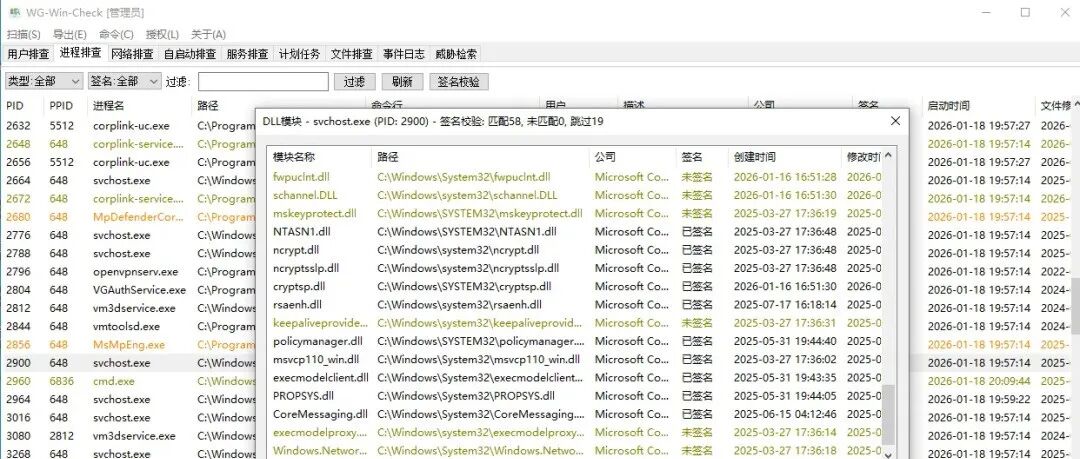The image size is (1080, 459).
Task: Switch to the 服务排查 tab
Action: 247,54
